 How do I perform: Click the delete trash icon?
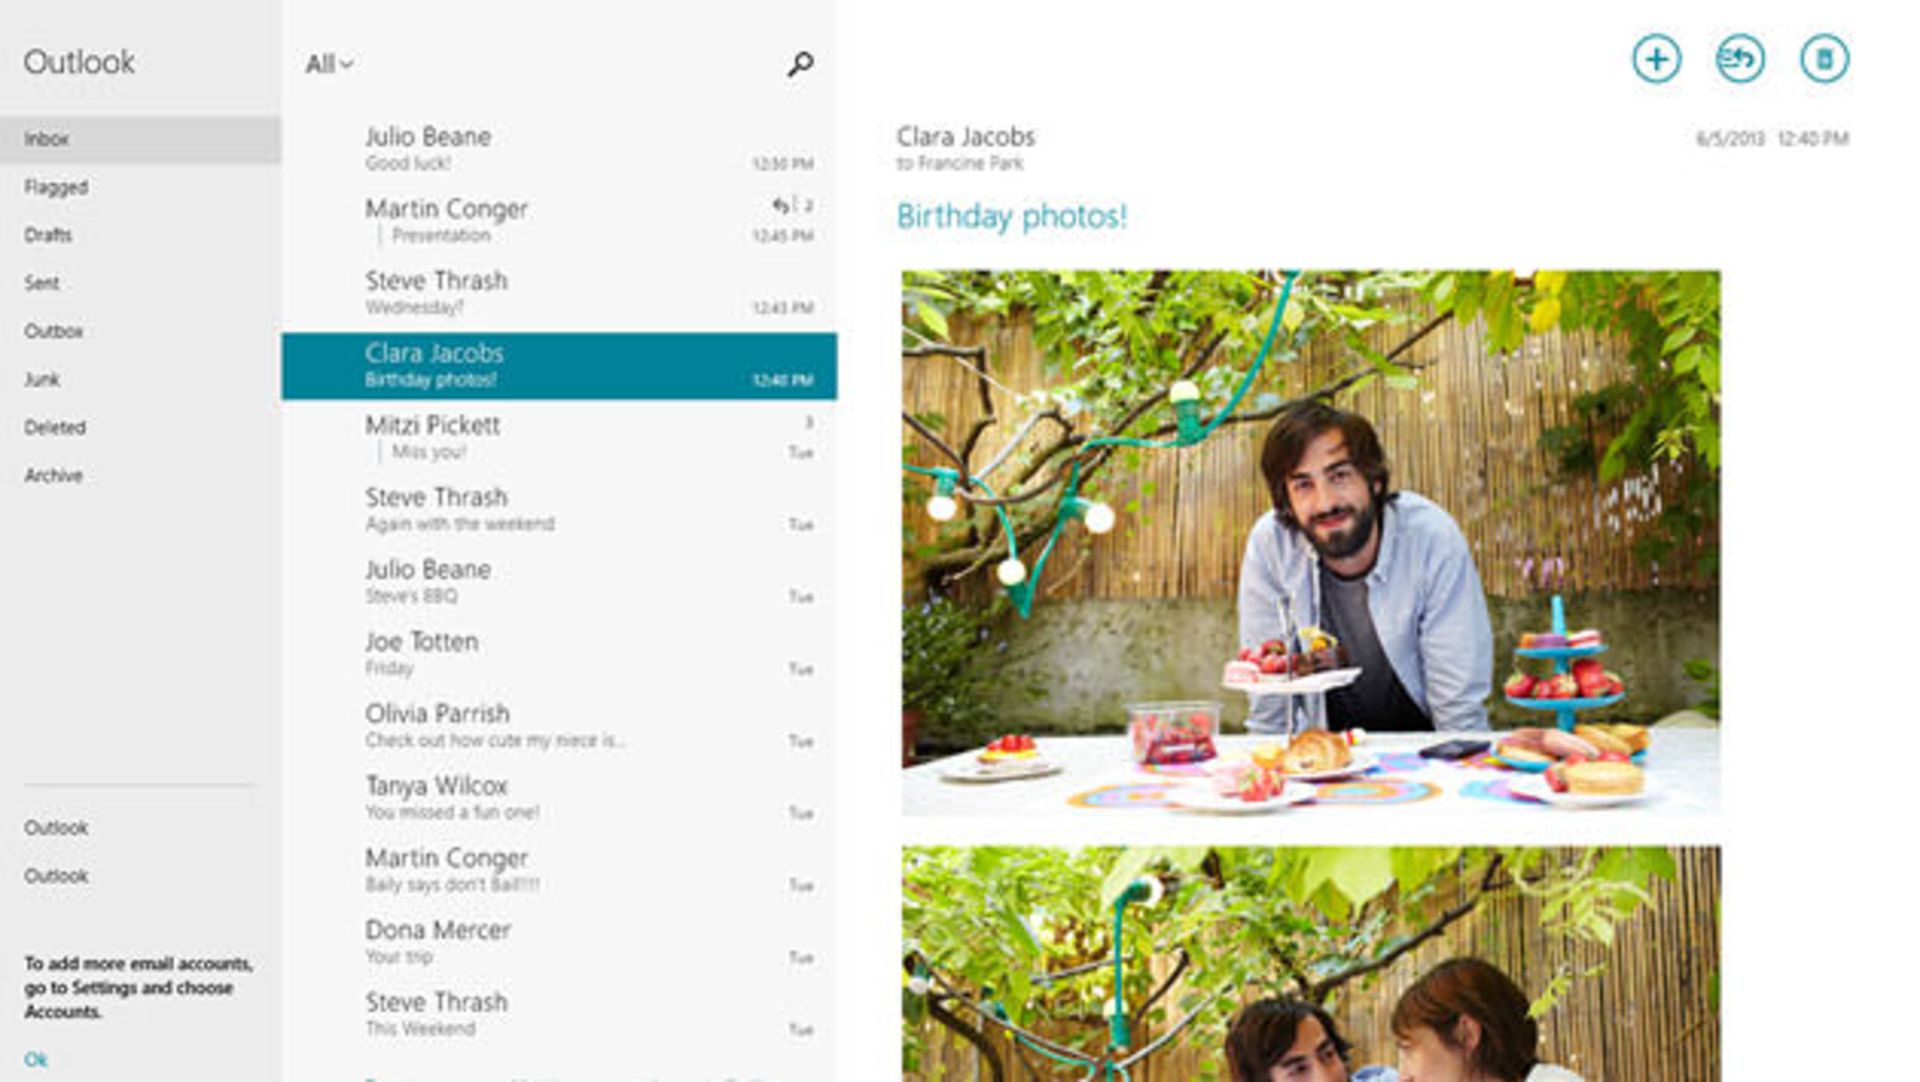1824,59
